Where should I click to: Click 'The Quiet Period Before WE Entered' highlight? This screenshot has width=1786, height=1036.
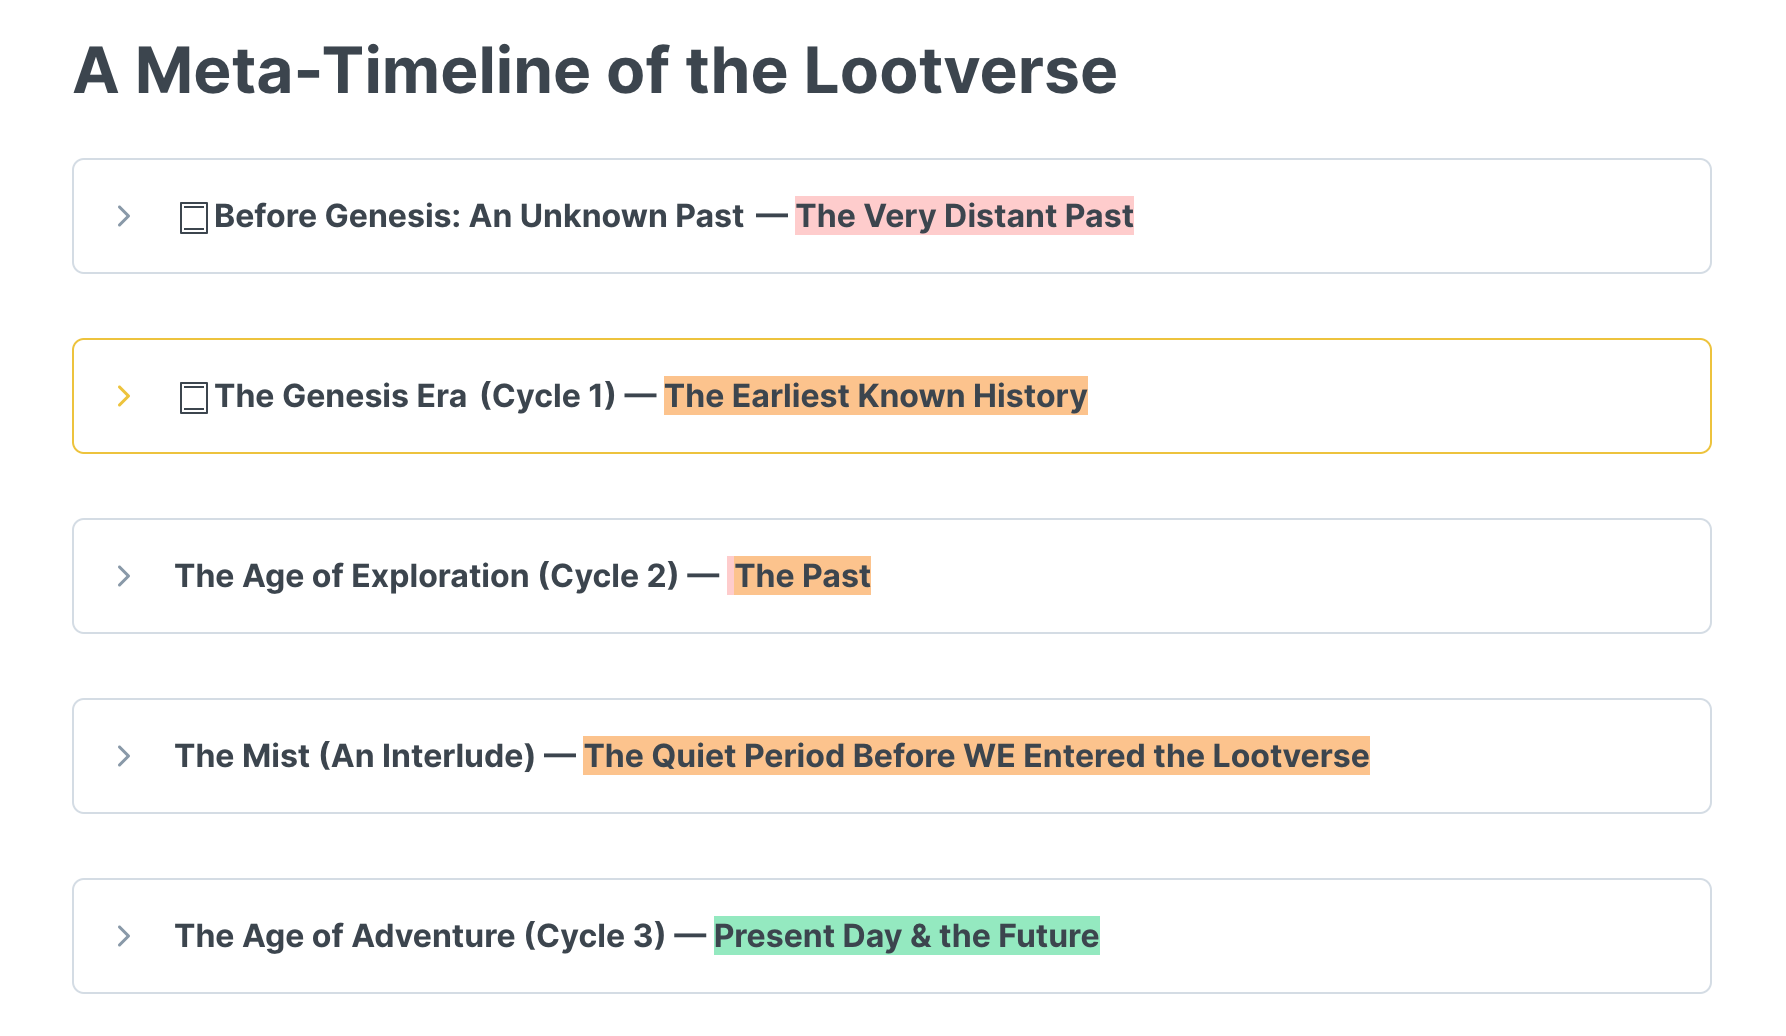[x=976, y=756]
